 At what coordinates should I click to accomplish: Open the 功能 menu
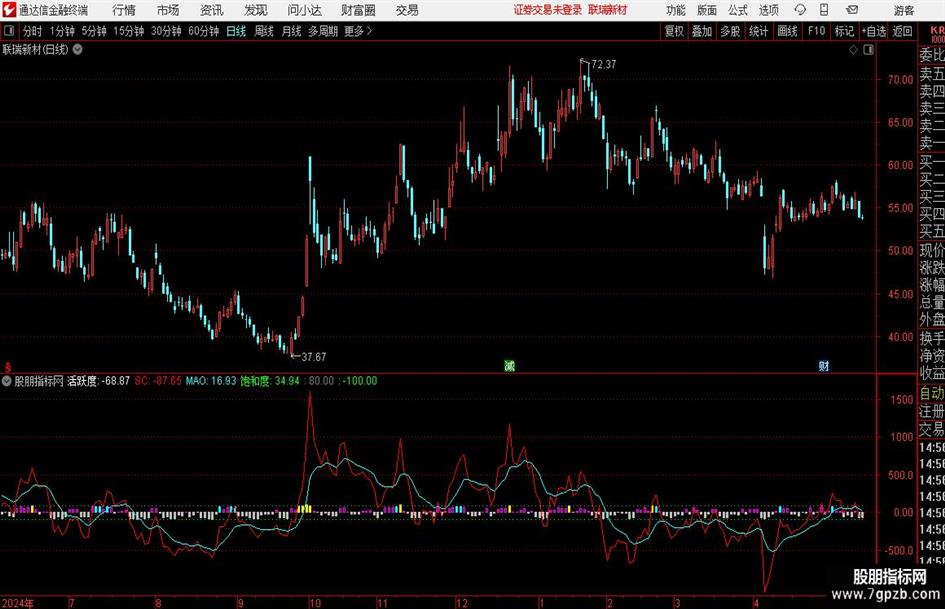click(x=676, y=10)
